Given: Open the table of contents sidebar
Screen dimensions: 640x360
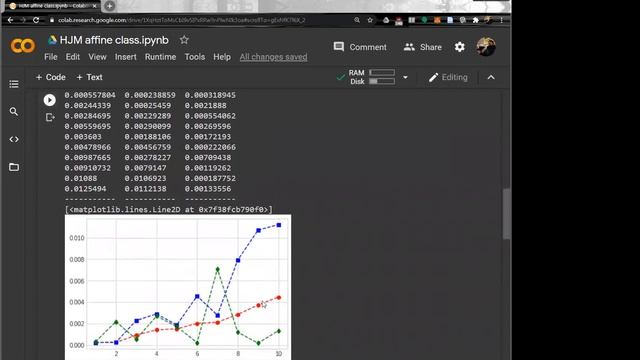Looking at the screenshot, I should click(x=14, y=84).
